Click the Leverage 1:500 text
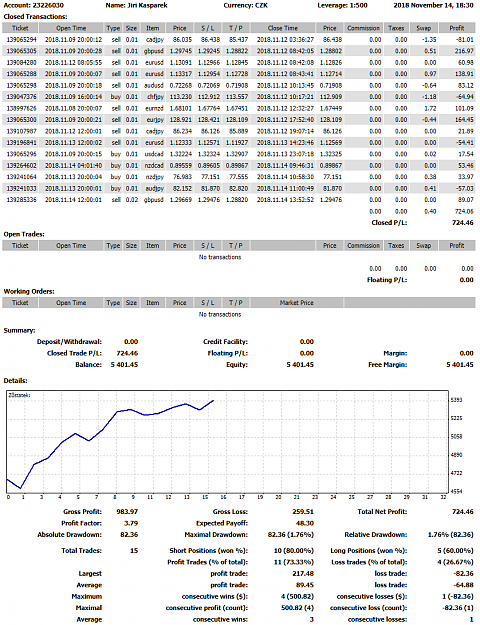The width and height of the screenshot is (480, 625). coord(342,6)
